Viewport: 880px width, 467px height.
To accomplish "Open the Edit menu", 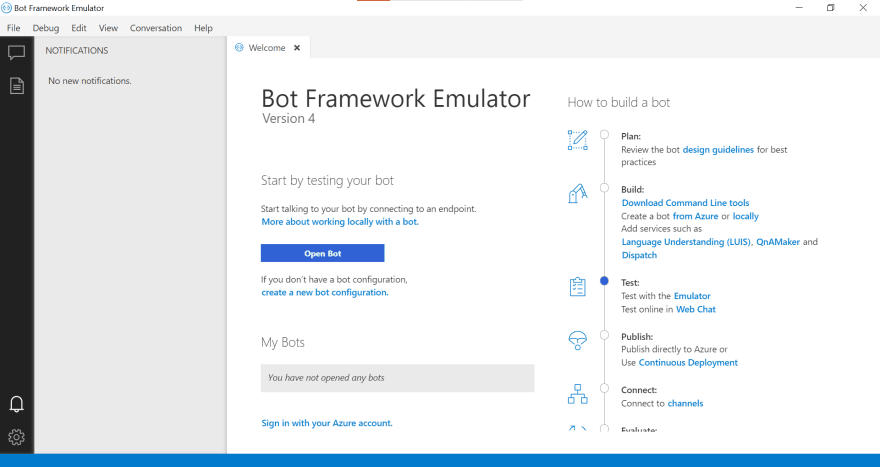I will (79, 28).
